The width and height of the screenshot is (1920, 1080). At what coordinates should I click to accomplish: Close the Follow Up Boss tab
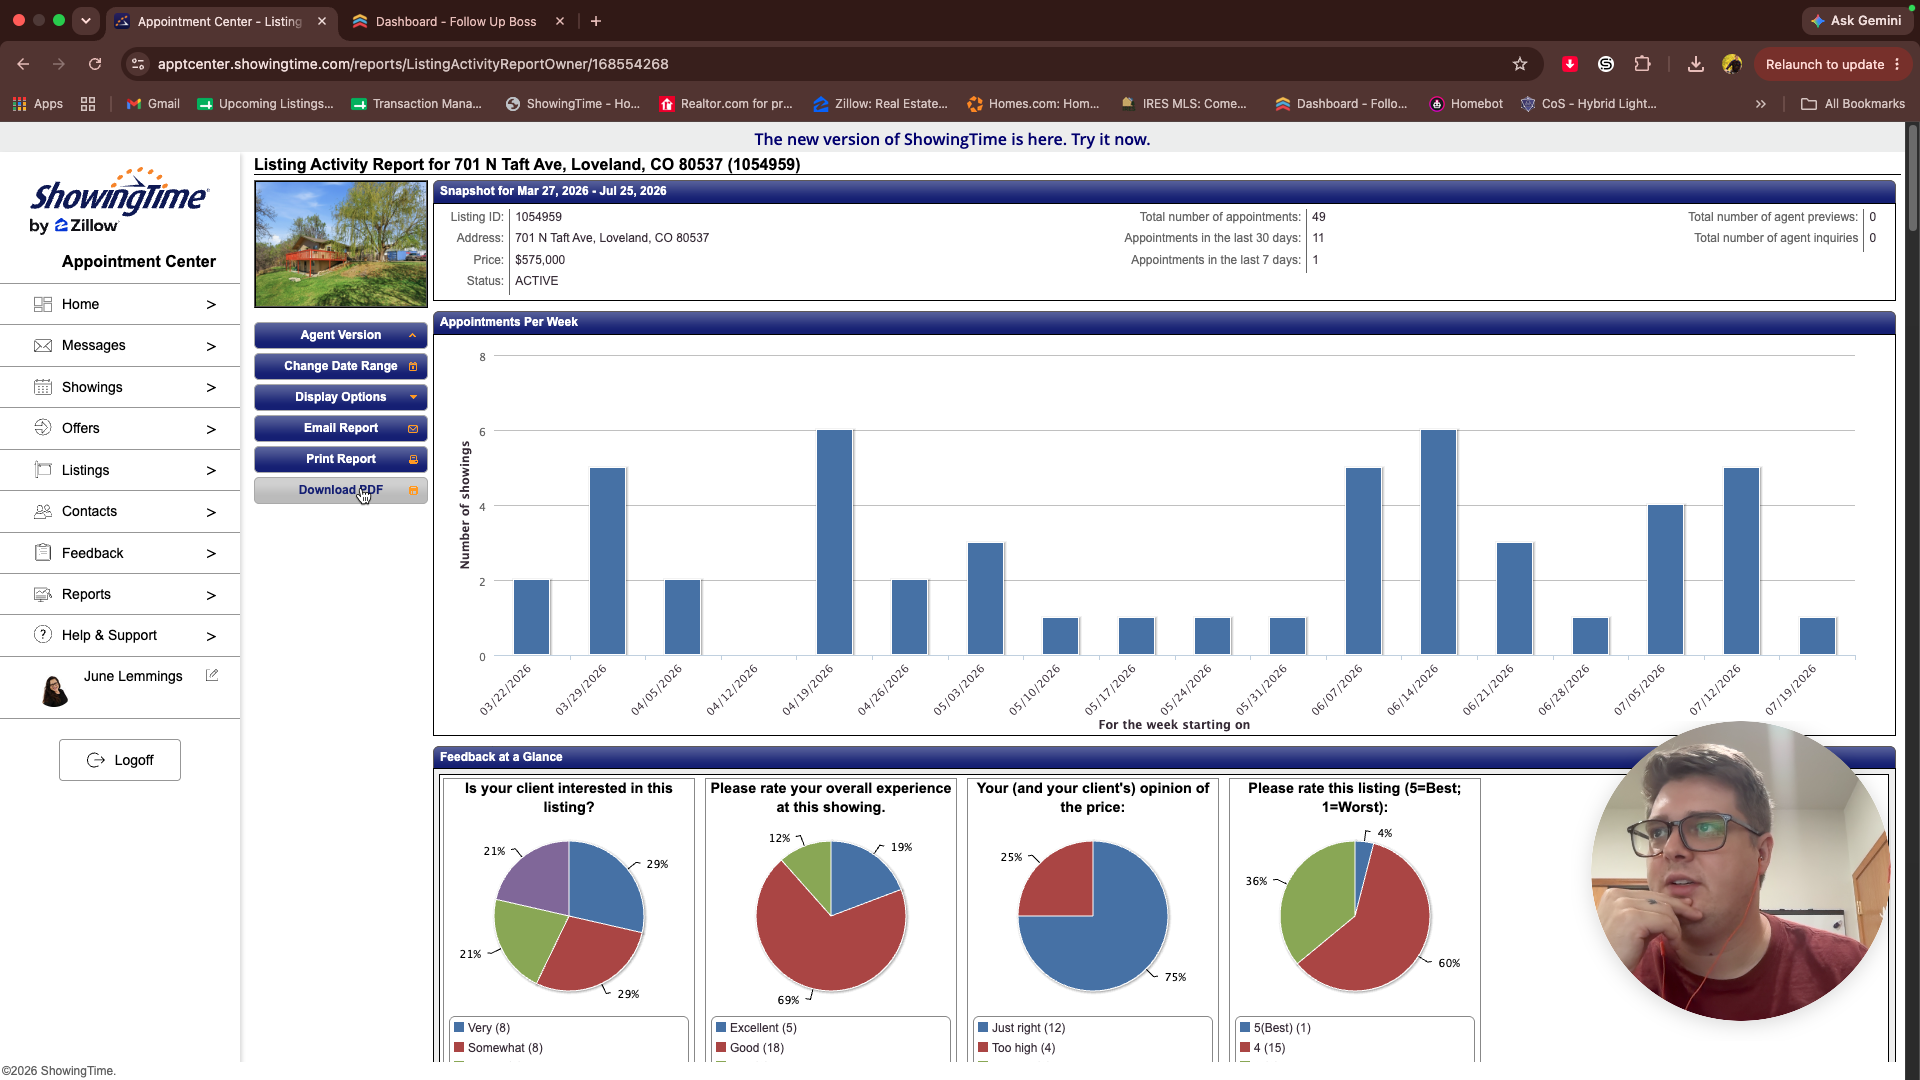point(560,21)
